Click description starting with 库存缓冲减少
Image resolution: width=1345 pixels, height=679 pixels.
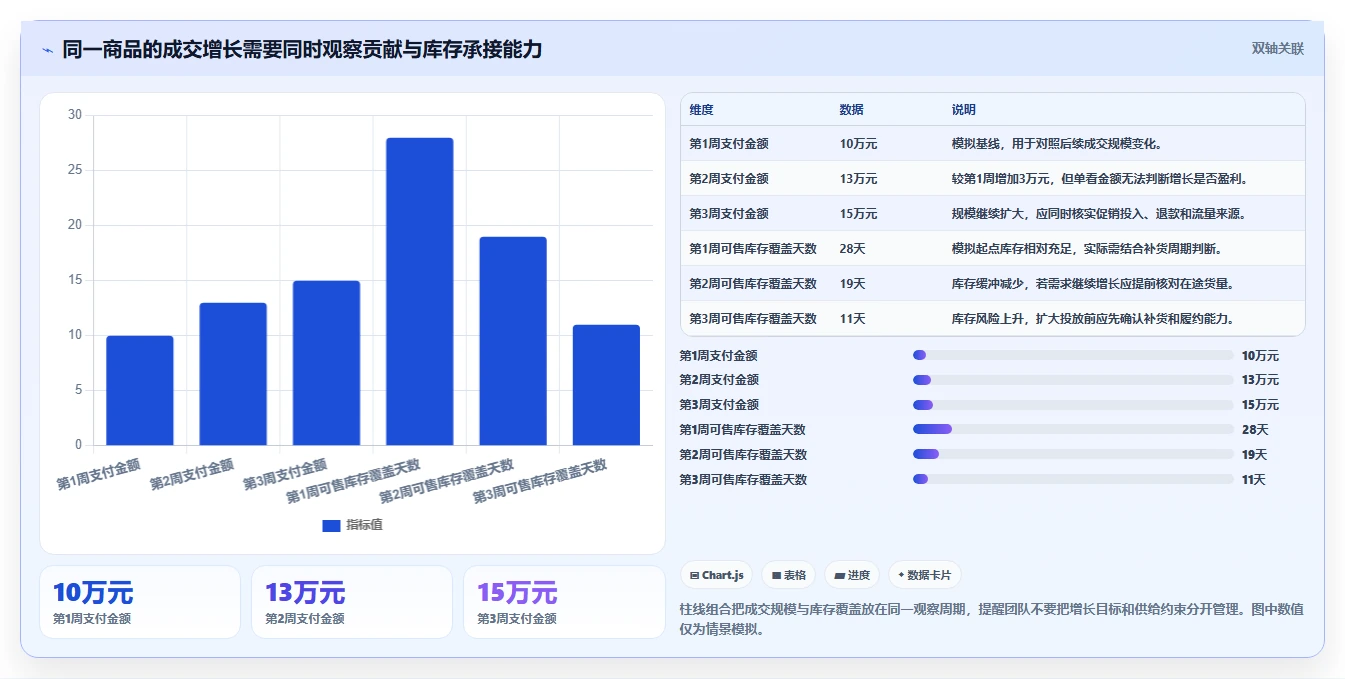point(1093,283)
